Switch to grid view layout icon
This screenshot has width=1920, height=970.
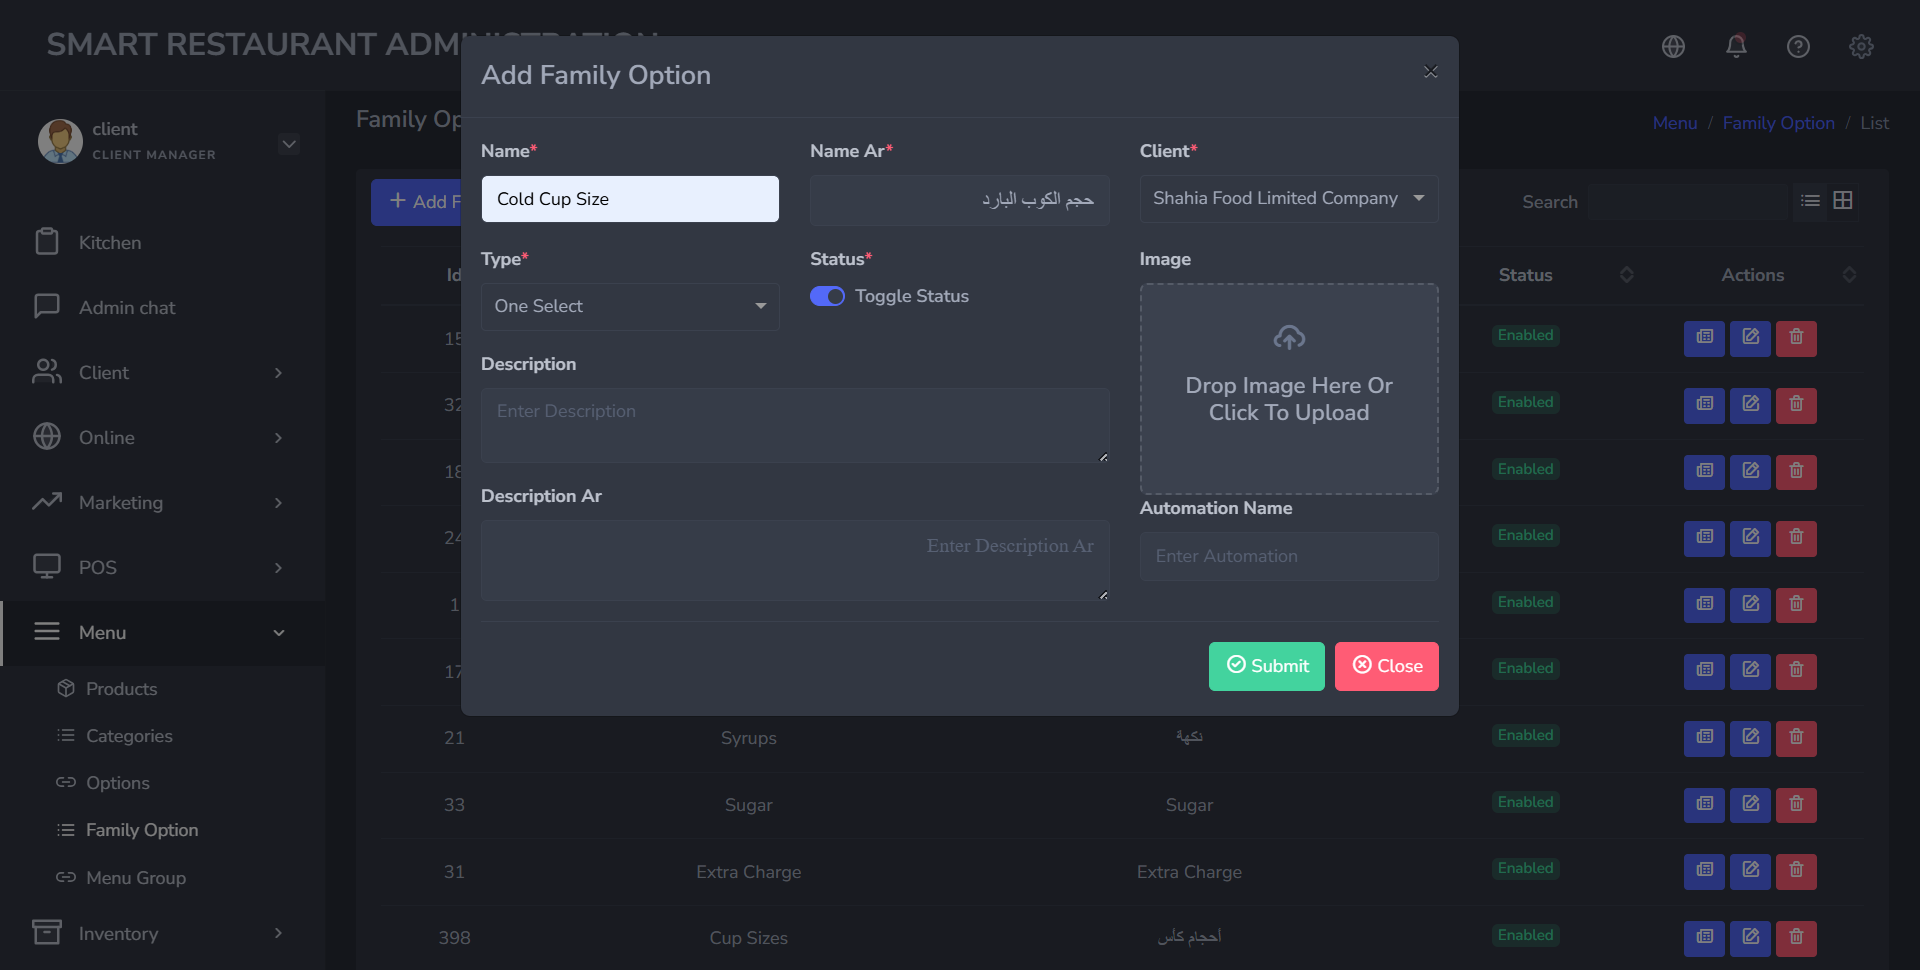coord(1843,201)
